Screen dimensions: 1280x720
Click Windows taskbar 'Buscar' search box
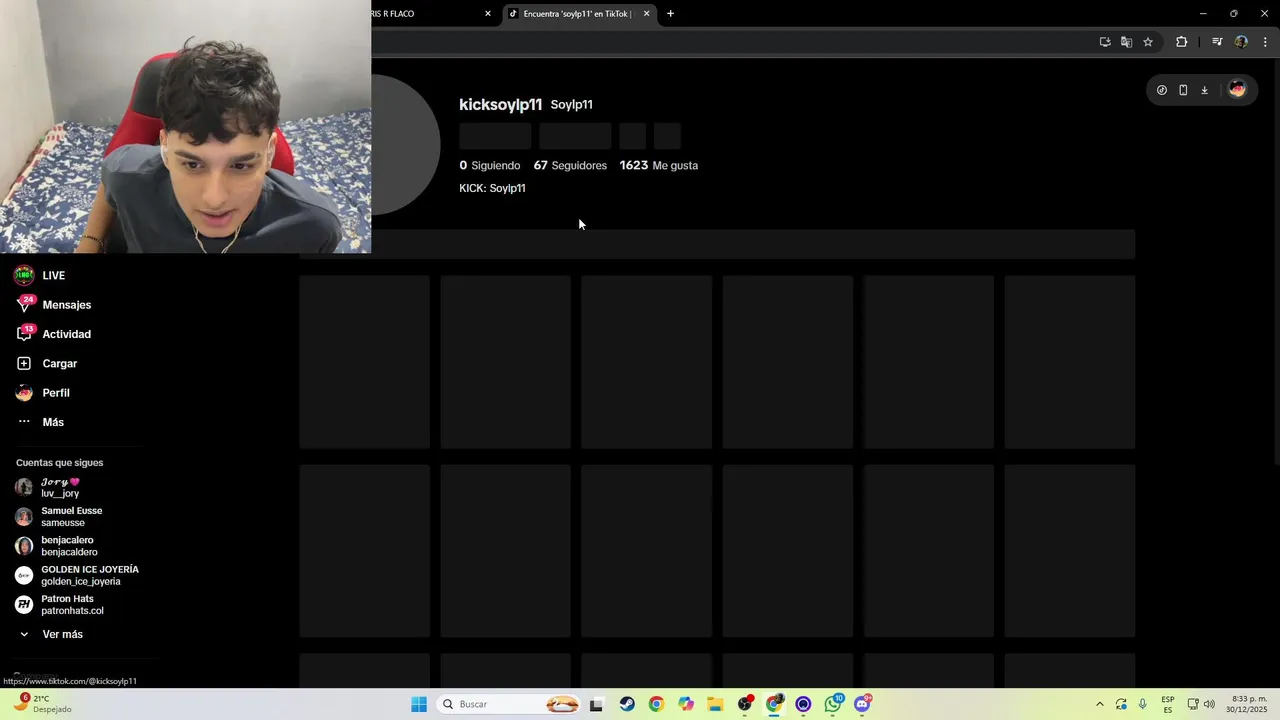510,704
